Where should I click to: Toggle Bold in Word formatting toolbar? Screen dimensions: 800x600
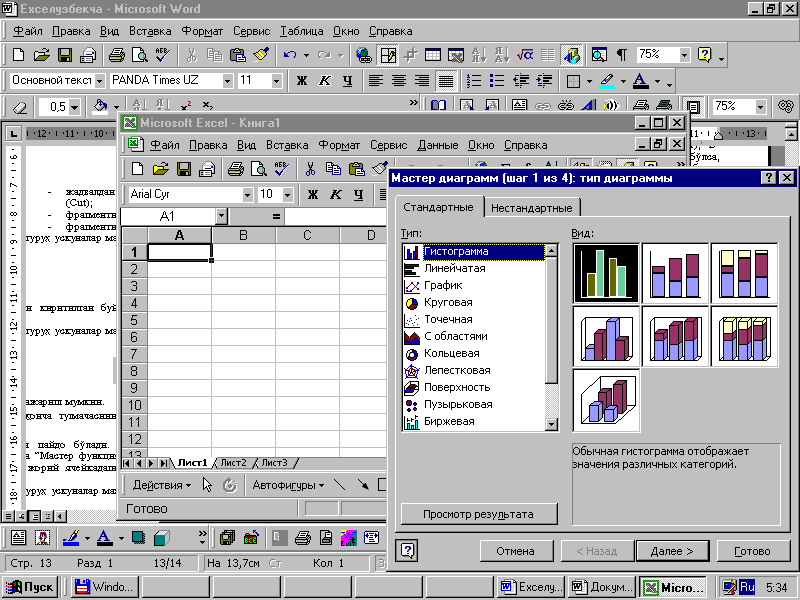pos(302,81)
